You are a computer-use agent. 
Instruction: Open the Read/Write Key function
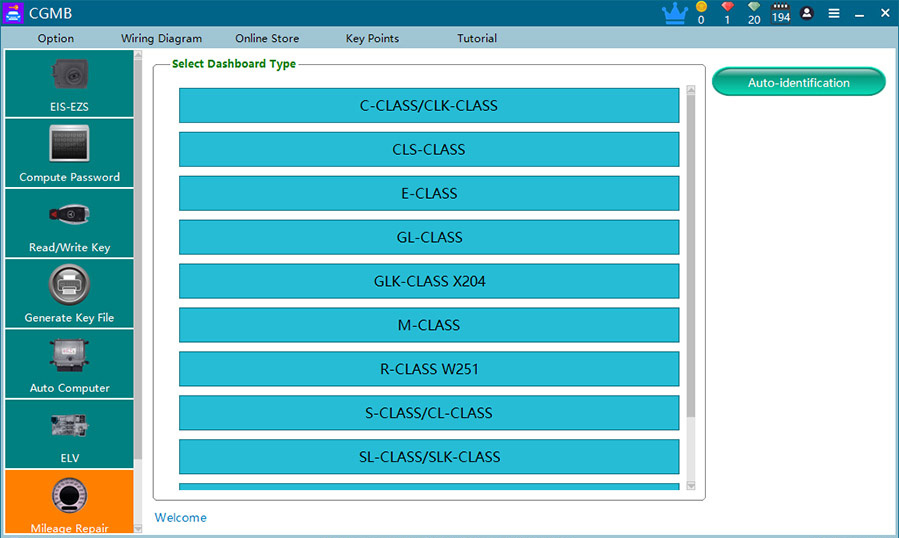pos(69,223)
